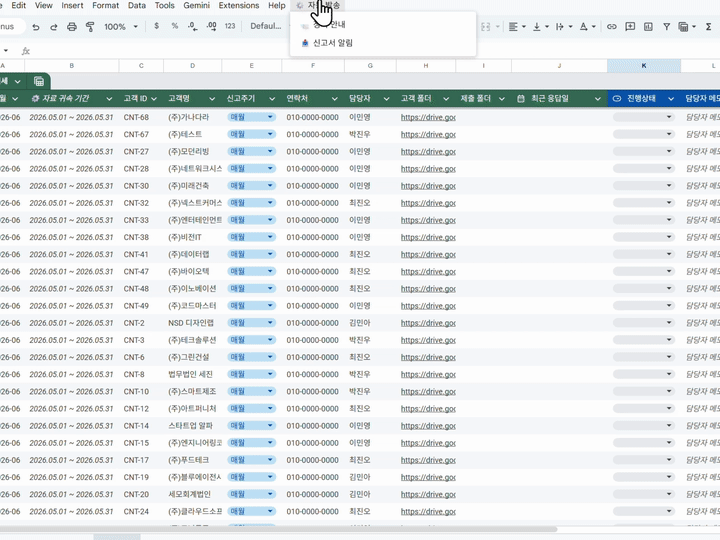Open text wrapping options
The height and width of the screenshot is (540, 720).
tap(564, 27)
